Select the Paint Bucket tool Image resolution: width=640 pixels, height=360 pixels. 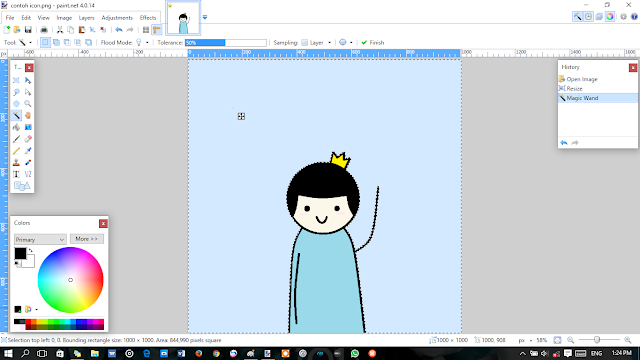pyautogui.click(x=16, y=127)
